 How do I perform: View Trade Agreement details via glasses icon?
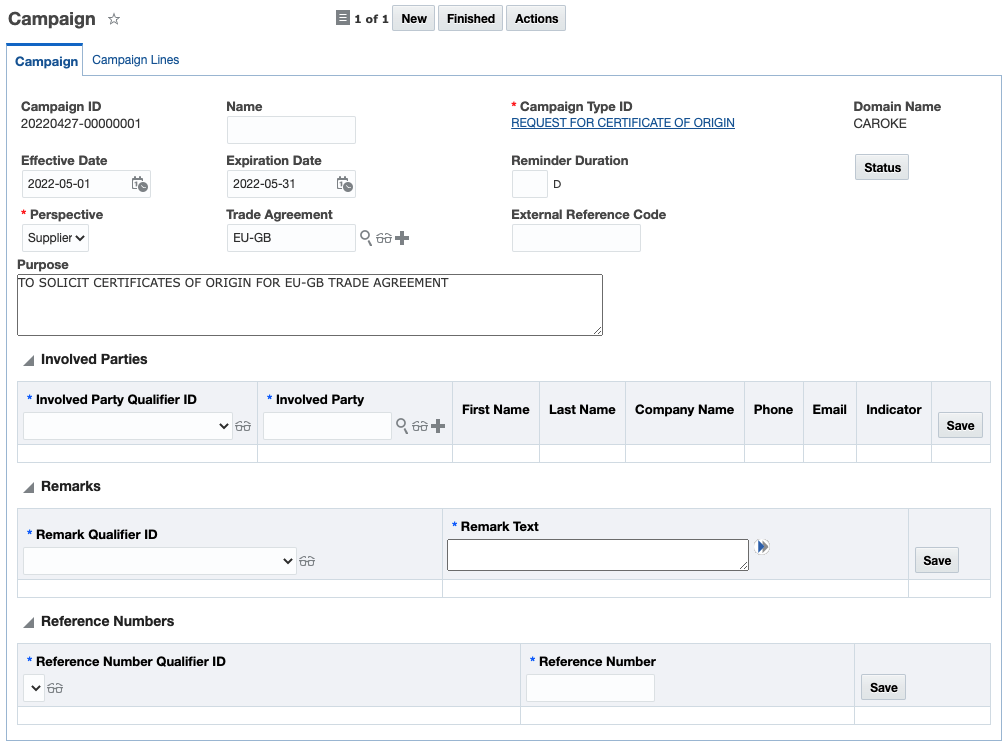[x=383, y=239]
